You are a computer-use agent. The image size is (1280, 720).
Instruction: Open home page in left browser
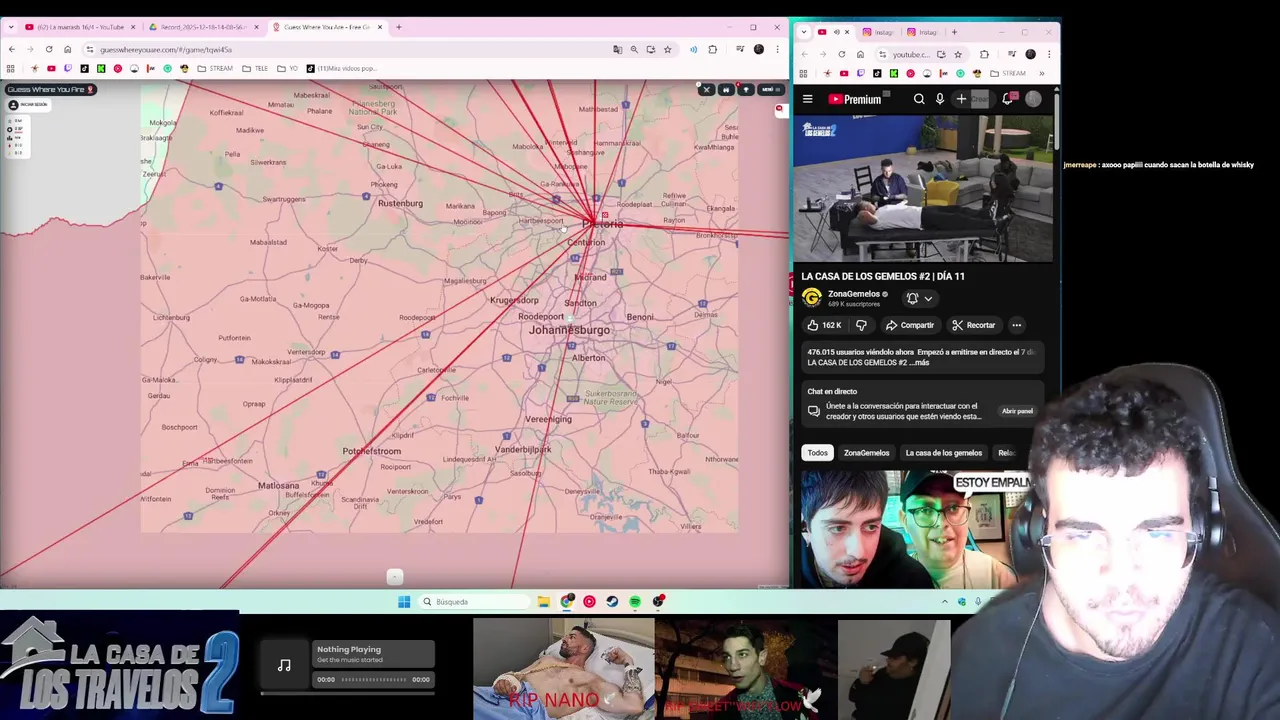pyautogui.click(x=68, y=49)
